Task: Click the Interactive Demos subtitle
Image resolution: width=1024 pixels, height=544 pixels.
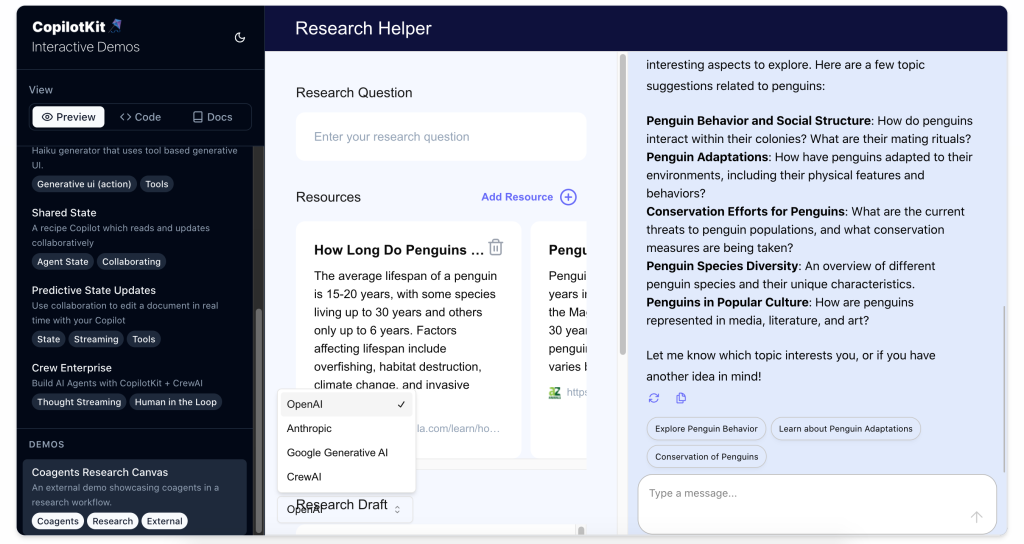Action: pyautogui.click(x=86, y=47)
